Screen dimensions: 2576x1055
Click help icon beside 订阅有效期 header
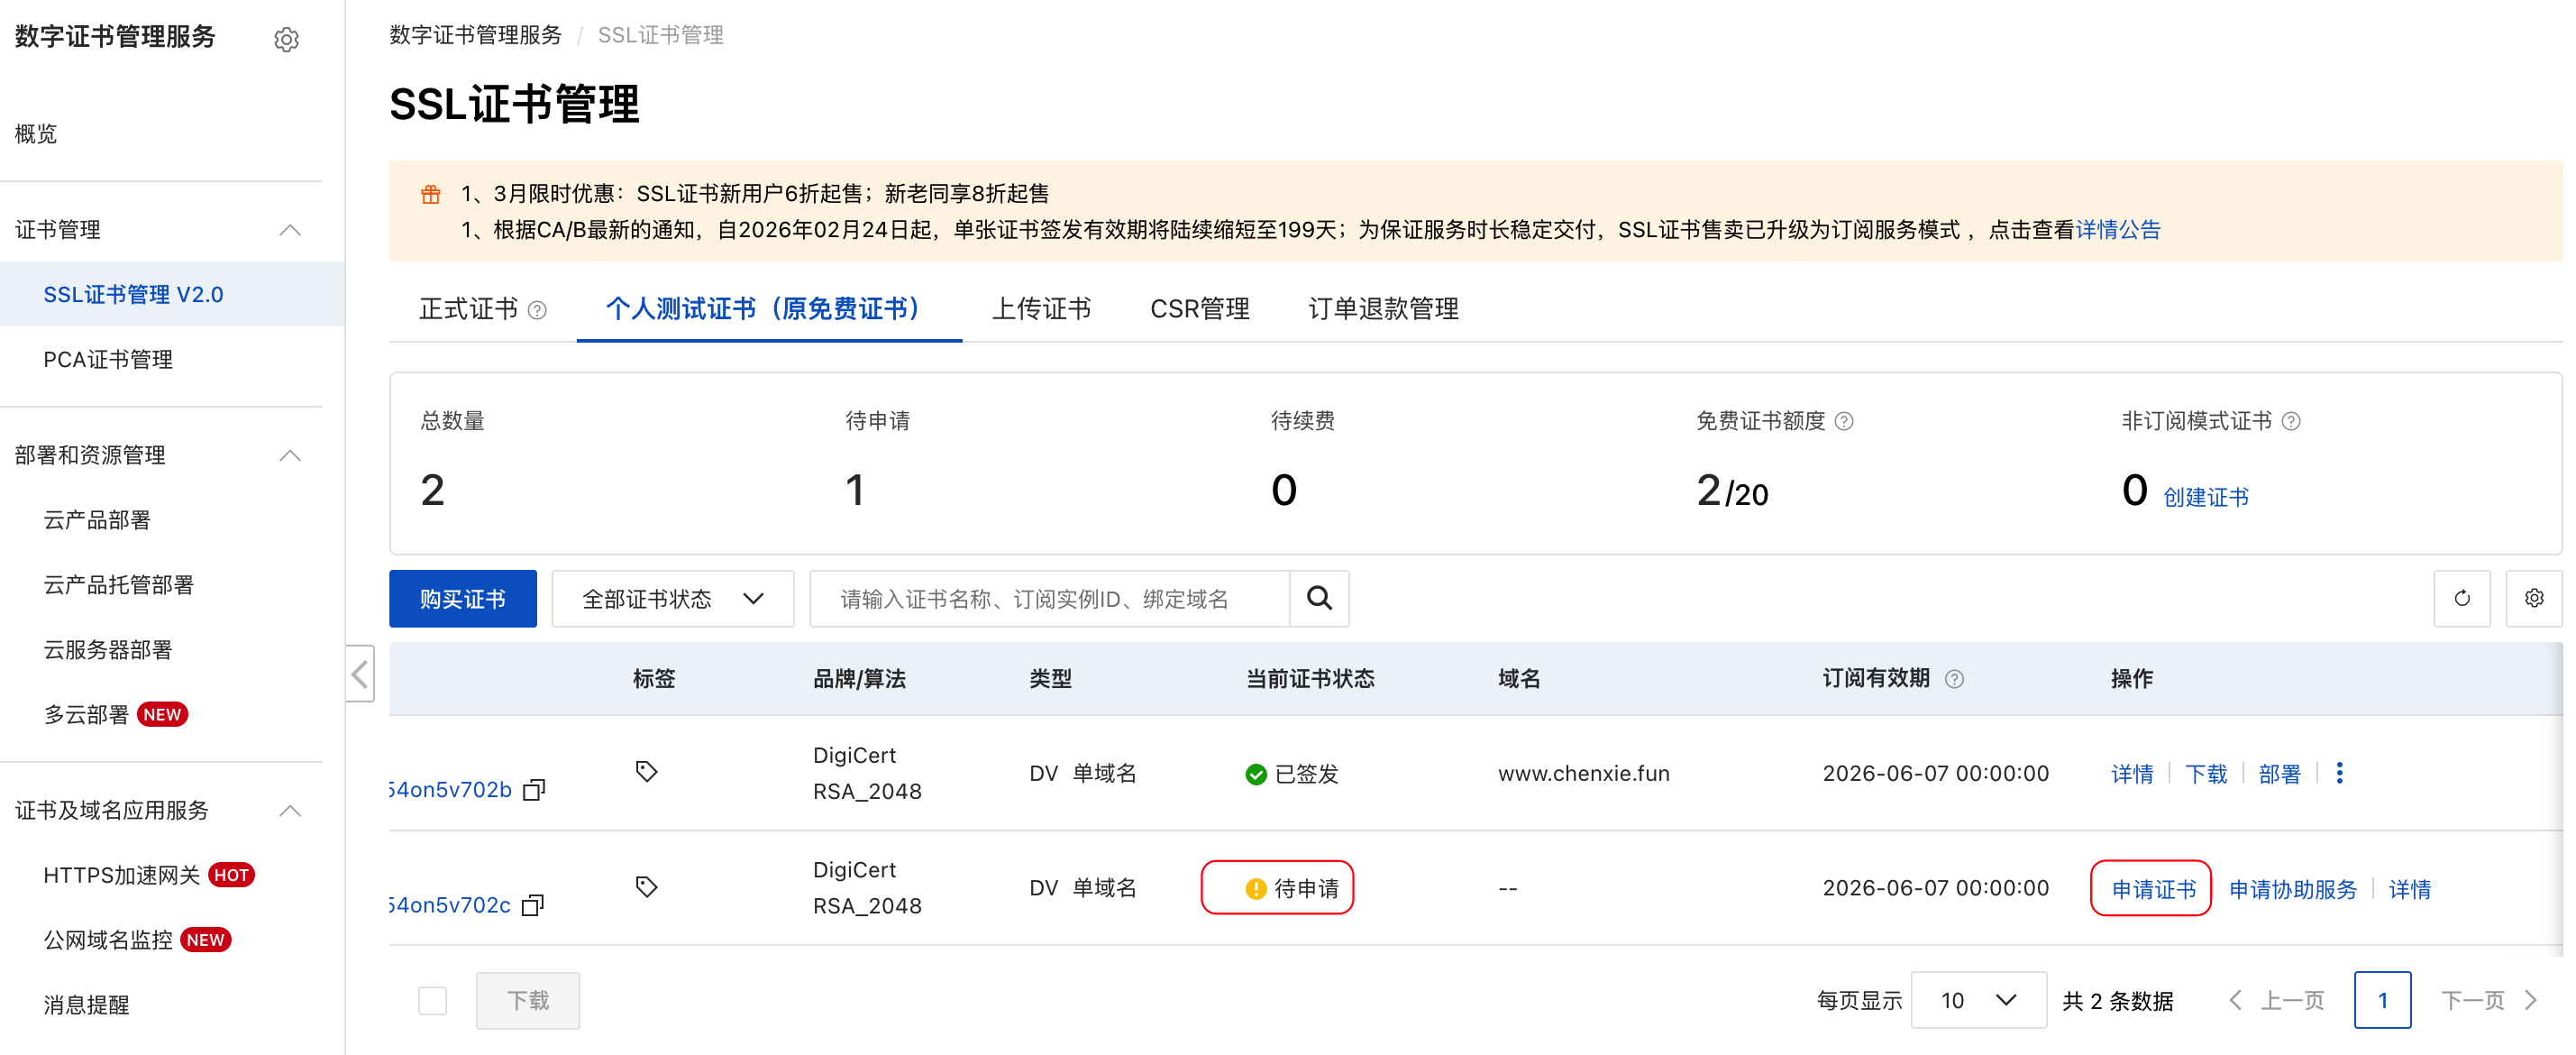1954,679
